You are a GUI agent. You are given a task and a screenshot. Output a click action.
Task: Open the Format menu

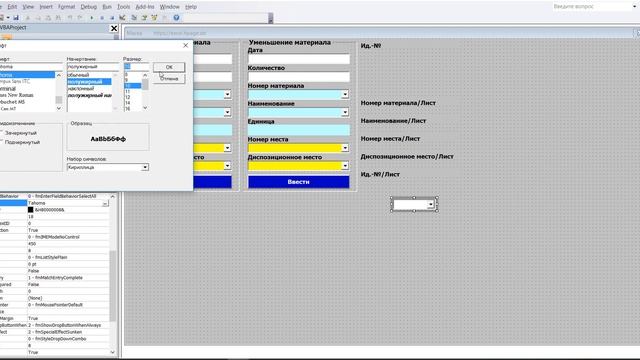coord(66,7)
